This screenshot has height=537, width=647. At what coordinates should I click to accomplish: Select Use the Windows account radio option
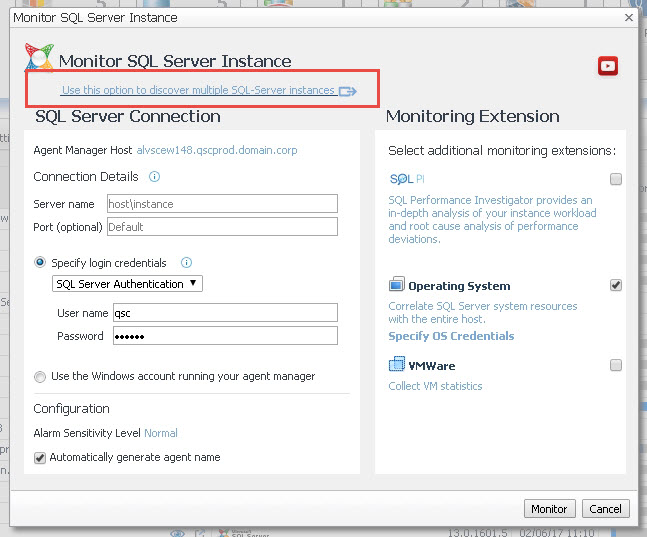[x=40, y=377]
